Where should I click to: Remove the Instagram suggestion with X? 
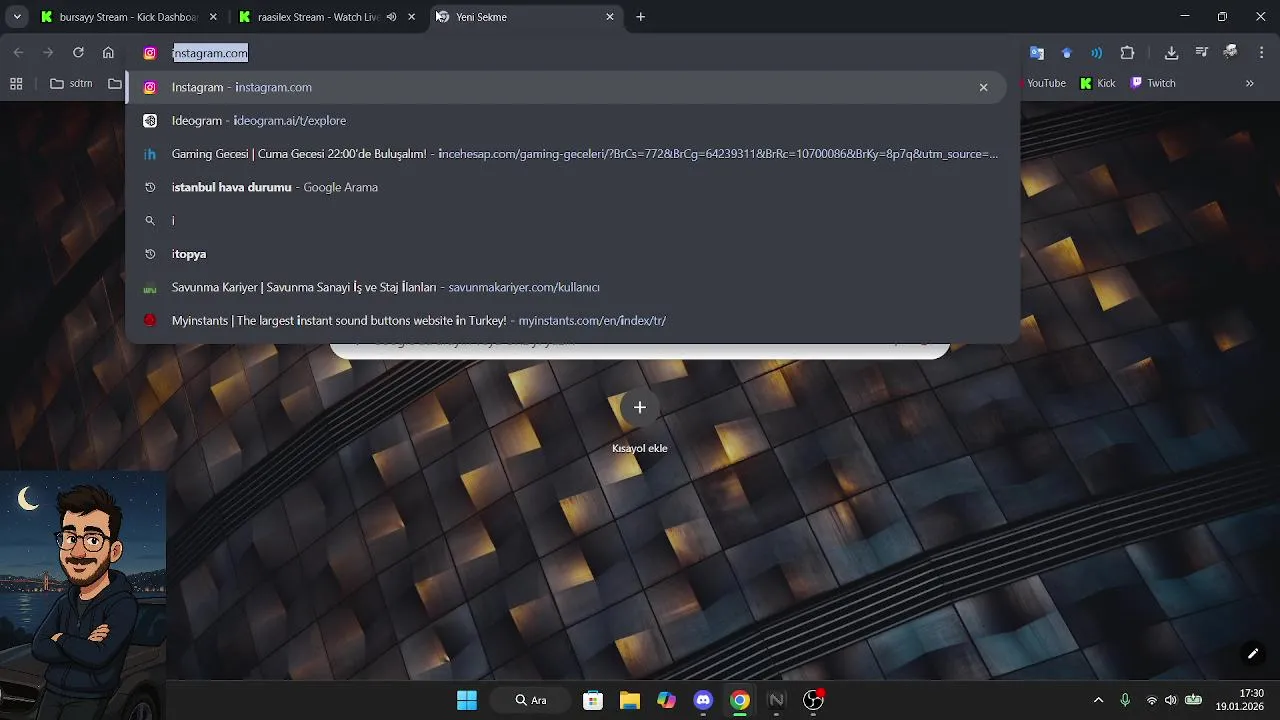point(983,87)
